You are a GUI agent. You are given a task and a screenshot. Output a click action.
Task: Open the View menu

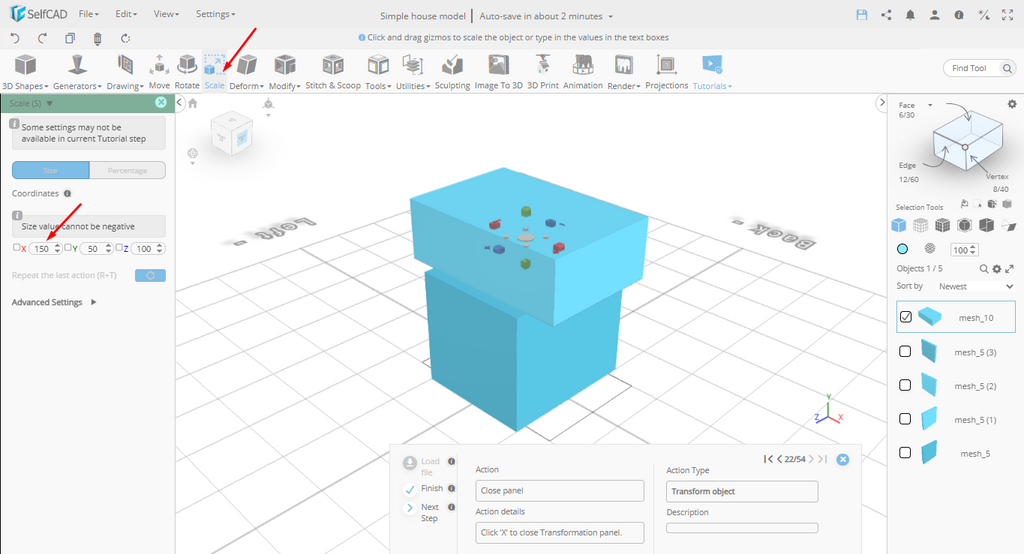[x=166, y=14]
